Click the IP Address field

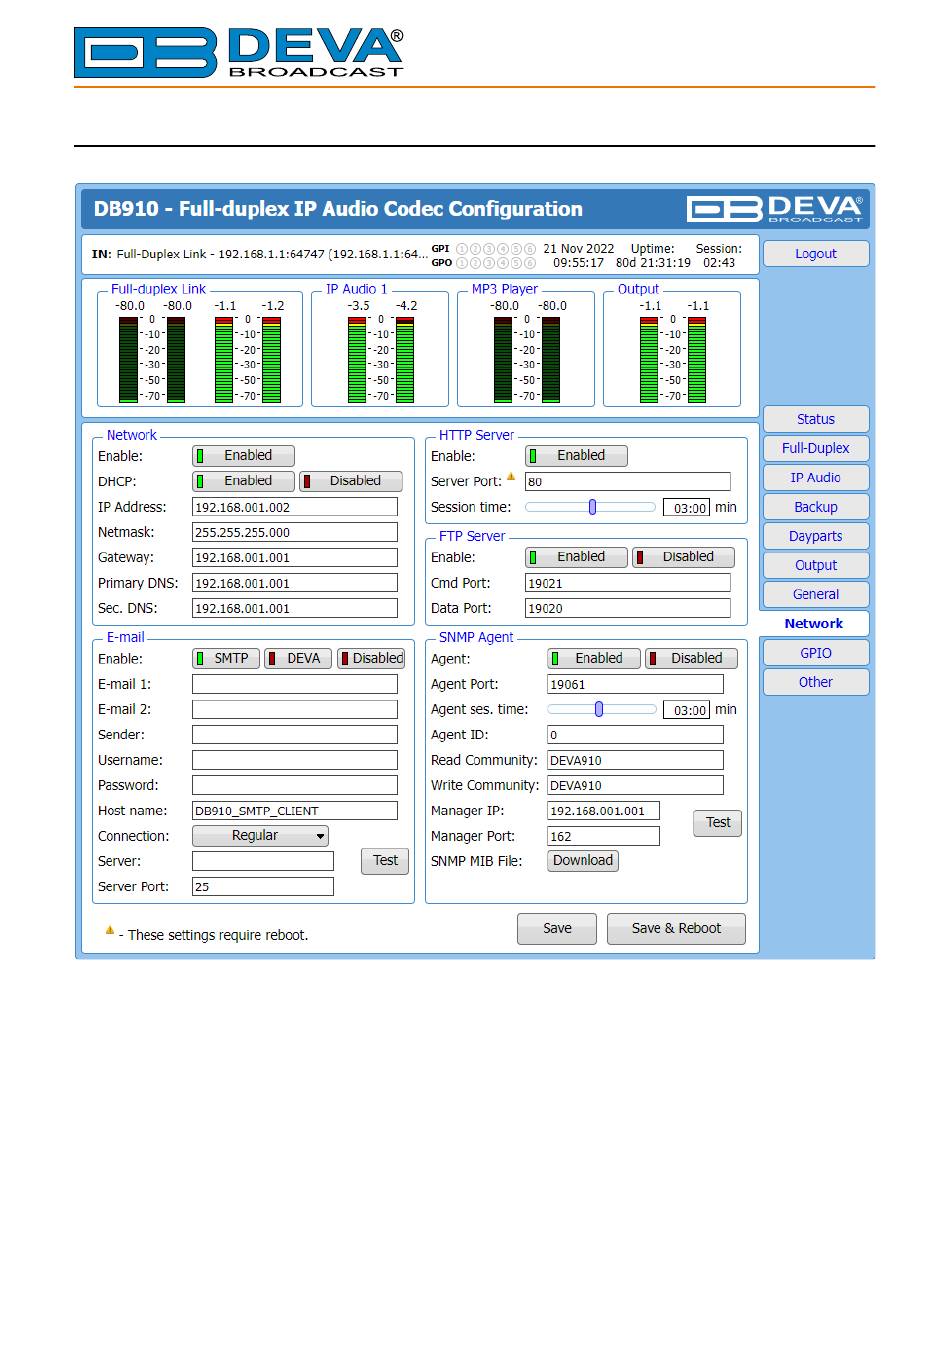[295, 507]
